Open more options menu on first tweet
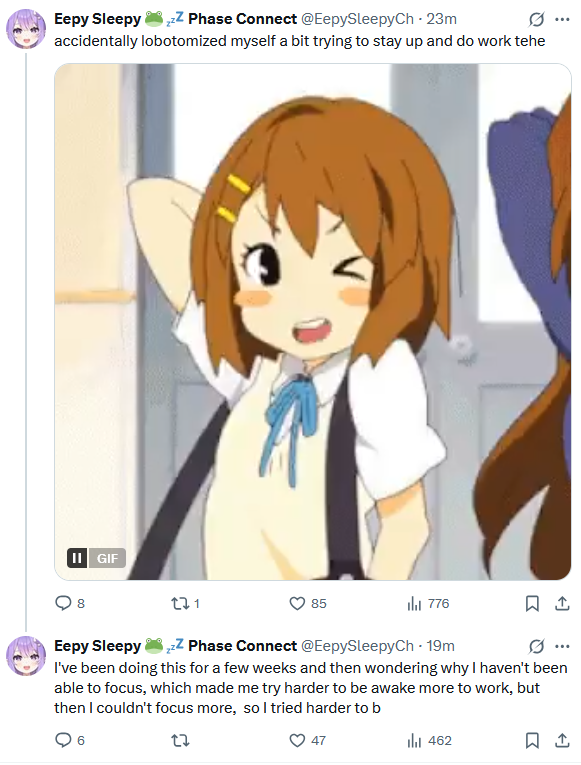 562,20
